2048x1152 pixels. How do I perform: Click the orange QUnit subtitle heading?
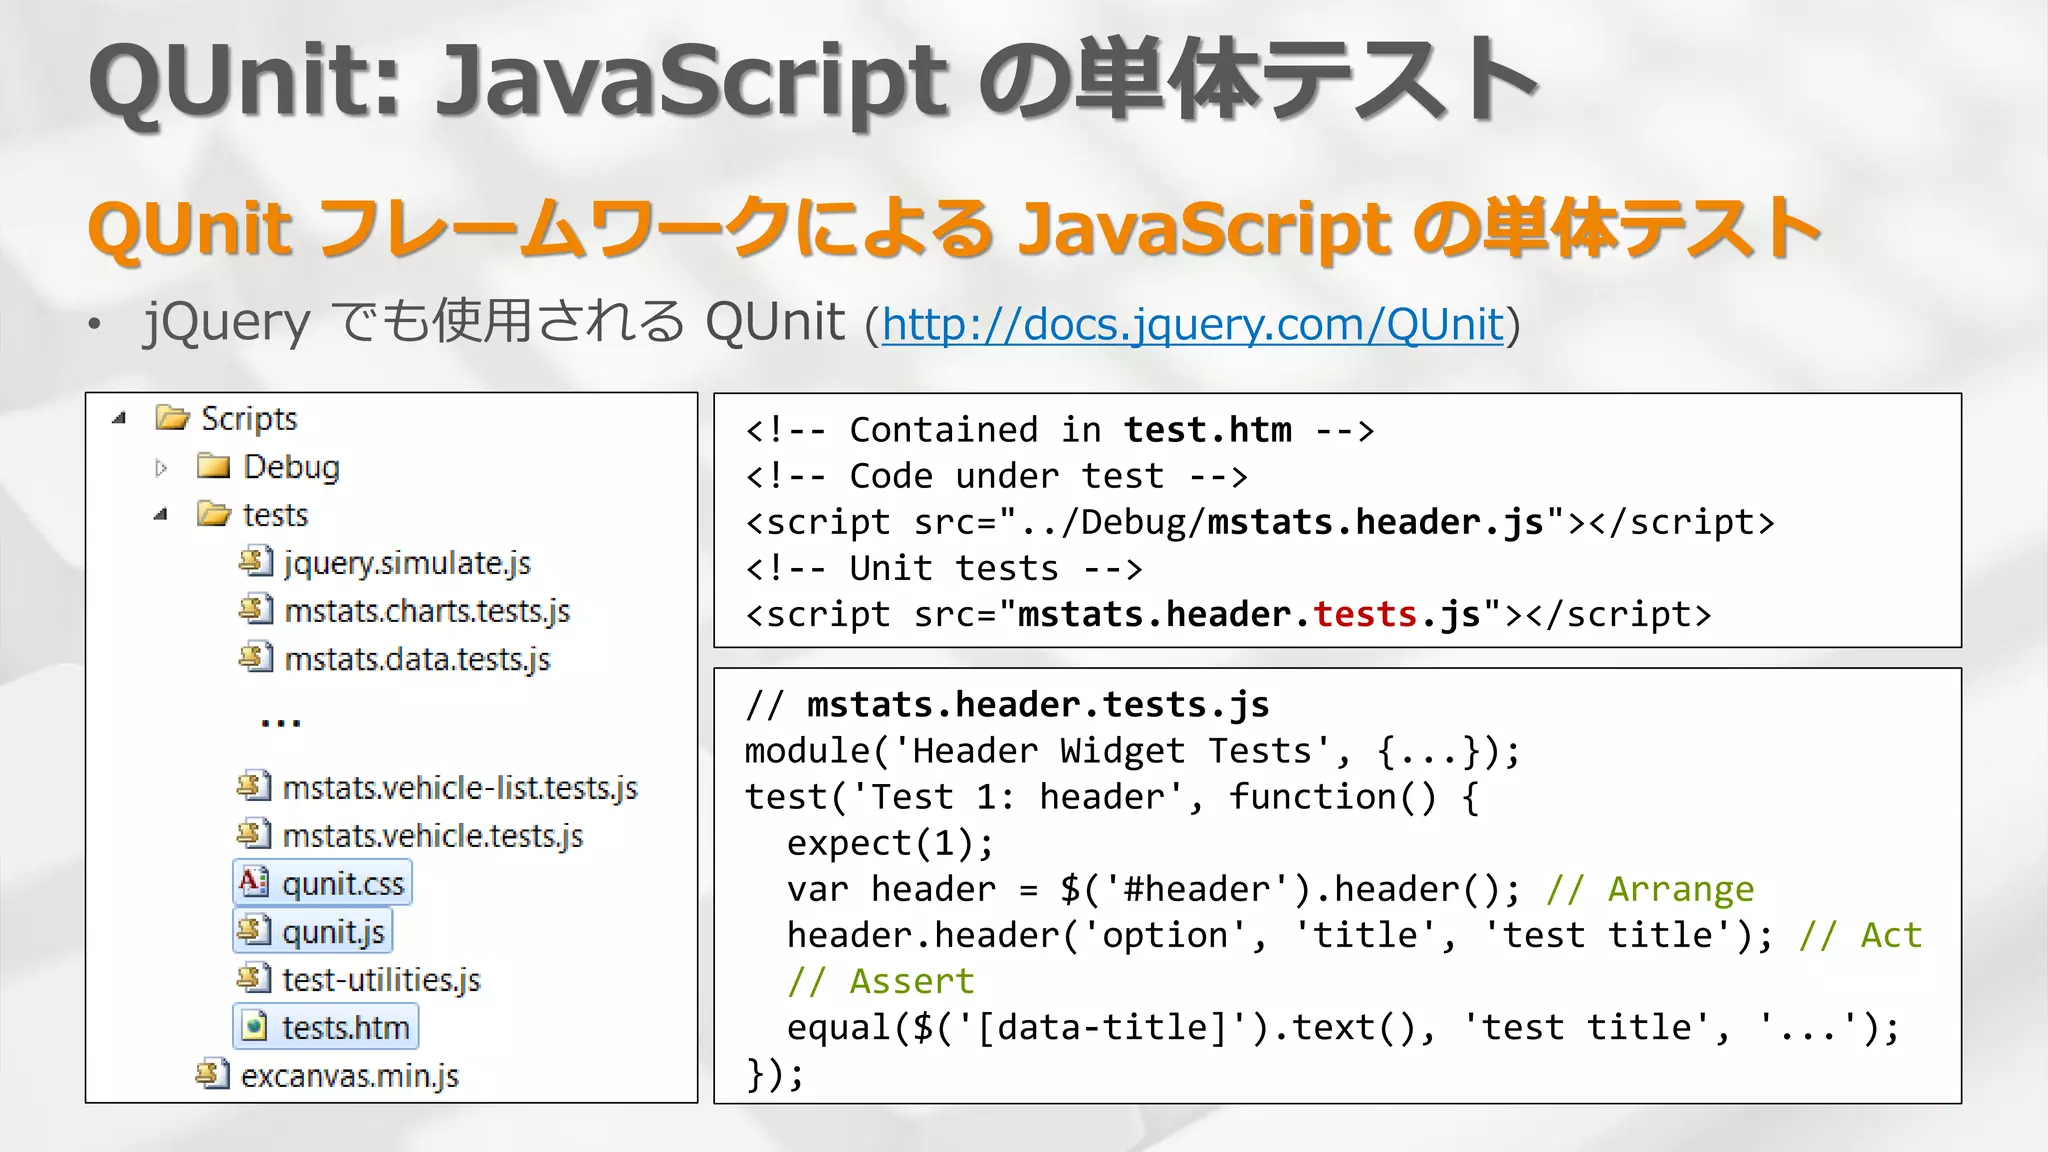tap(953, 229)
